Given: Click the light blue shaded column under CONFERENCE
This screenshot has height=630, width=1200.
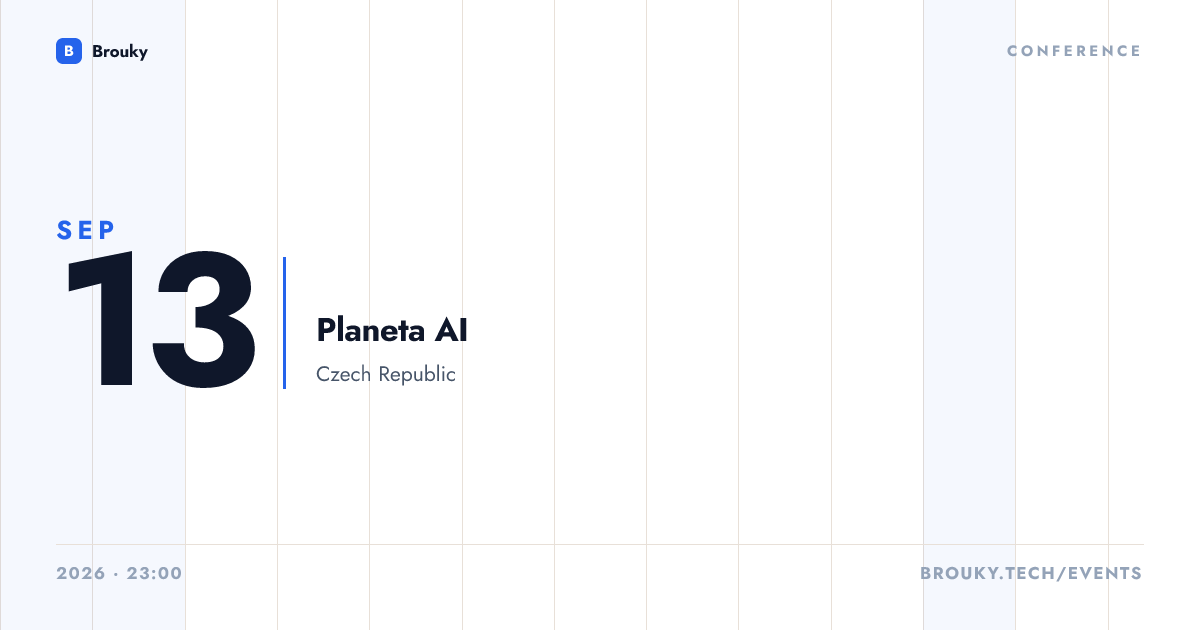Looking at the screenshot, I should pyautogui.click(x=969, y=315).
